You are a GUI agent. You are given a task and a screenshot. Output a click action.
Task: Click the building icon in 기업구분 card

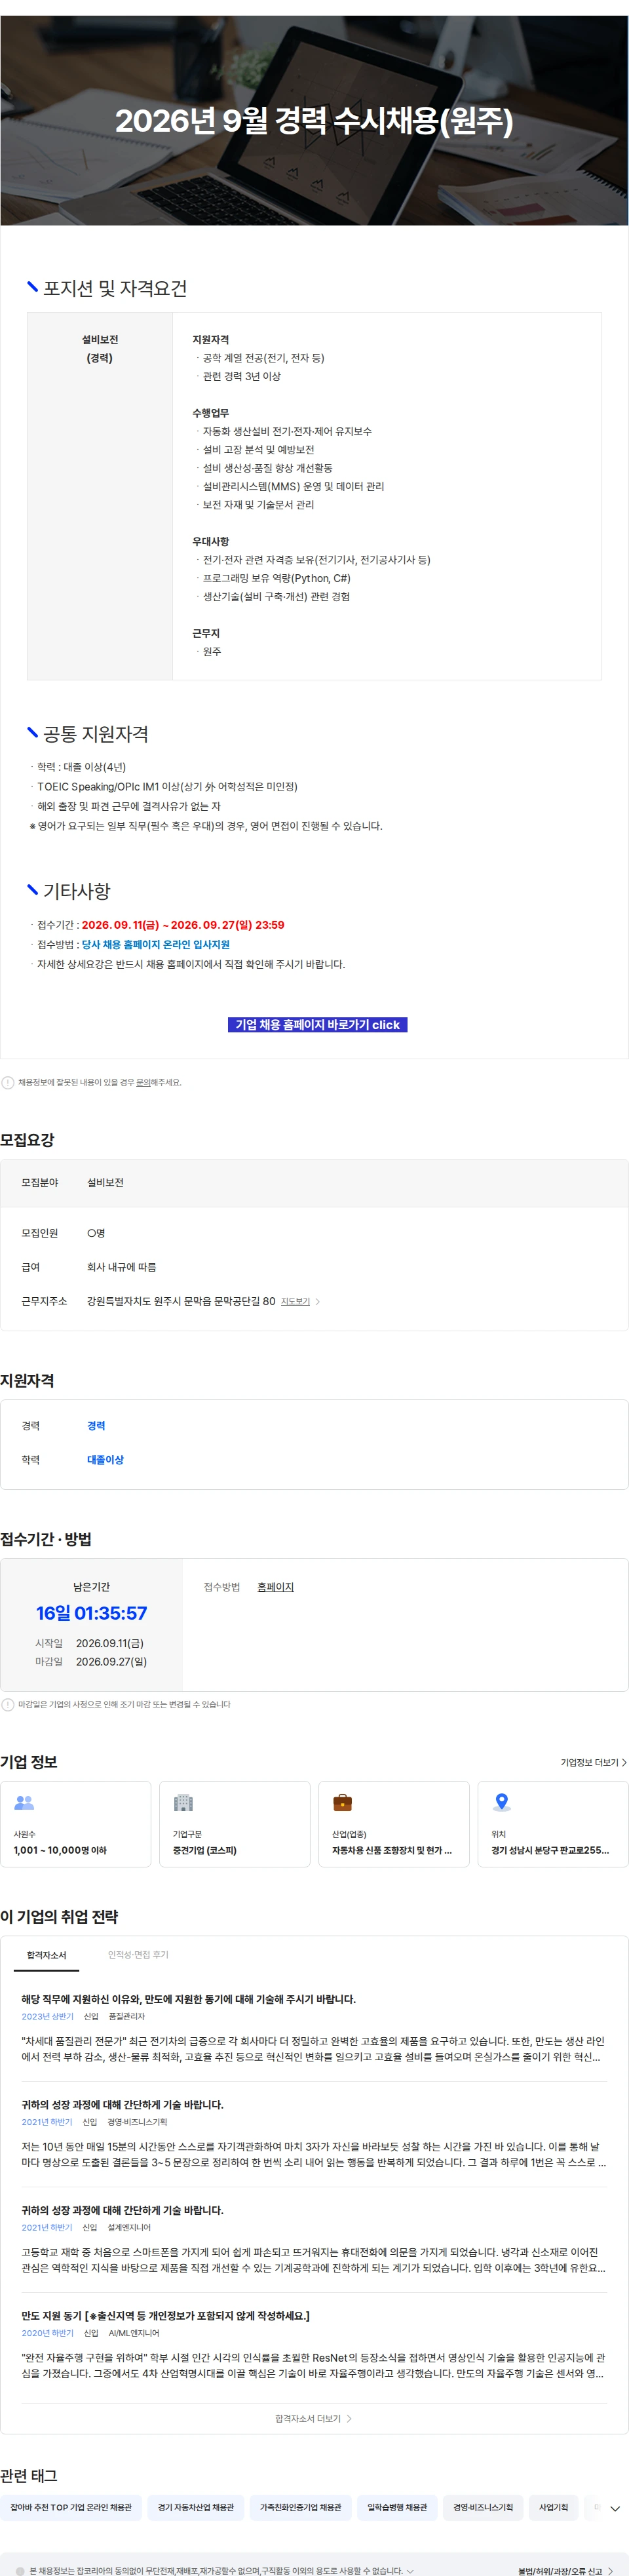183,1802
